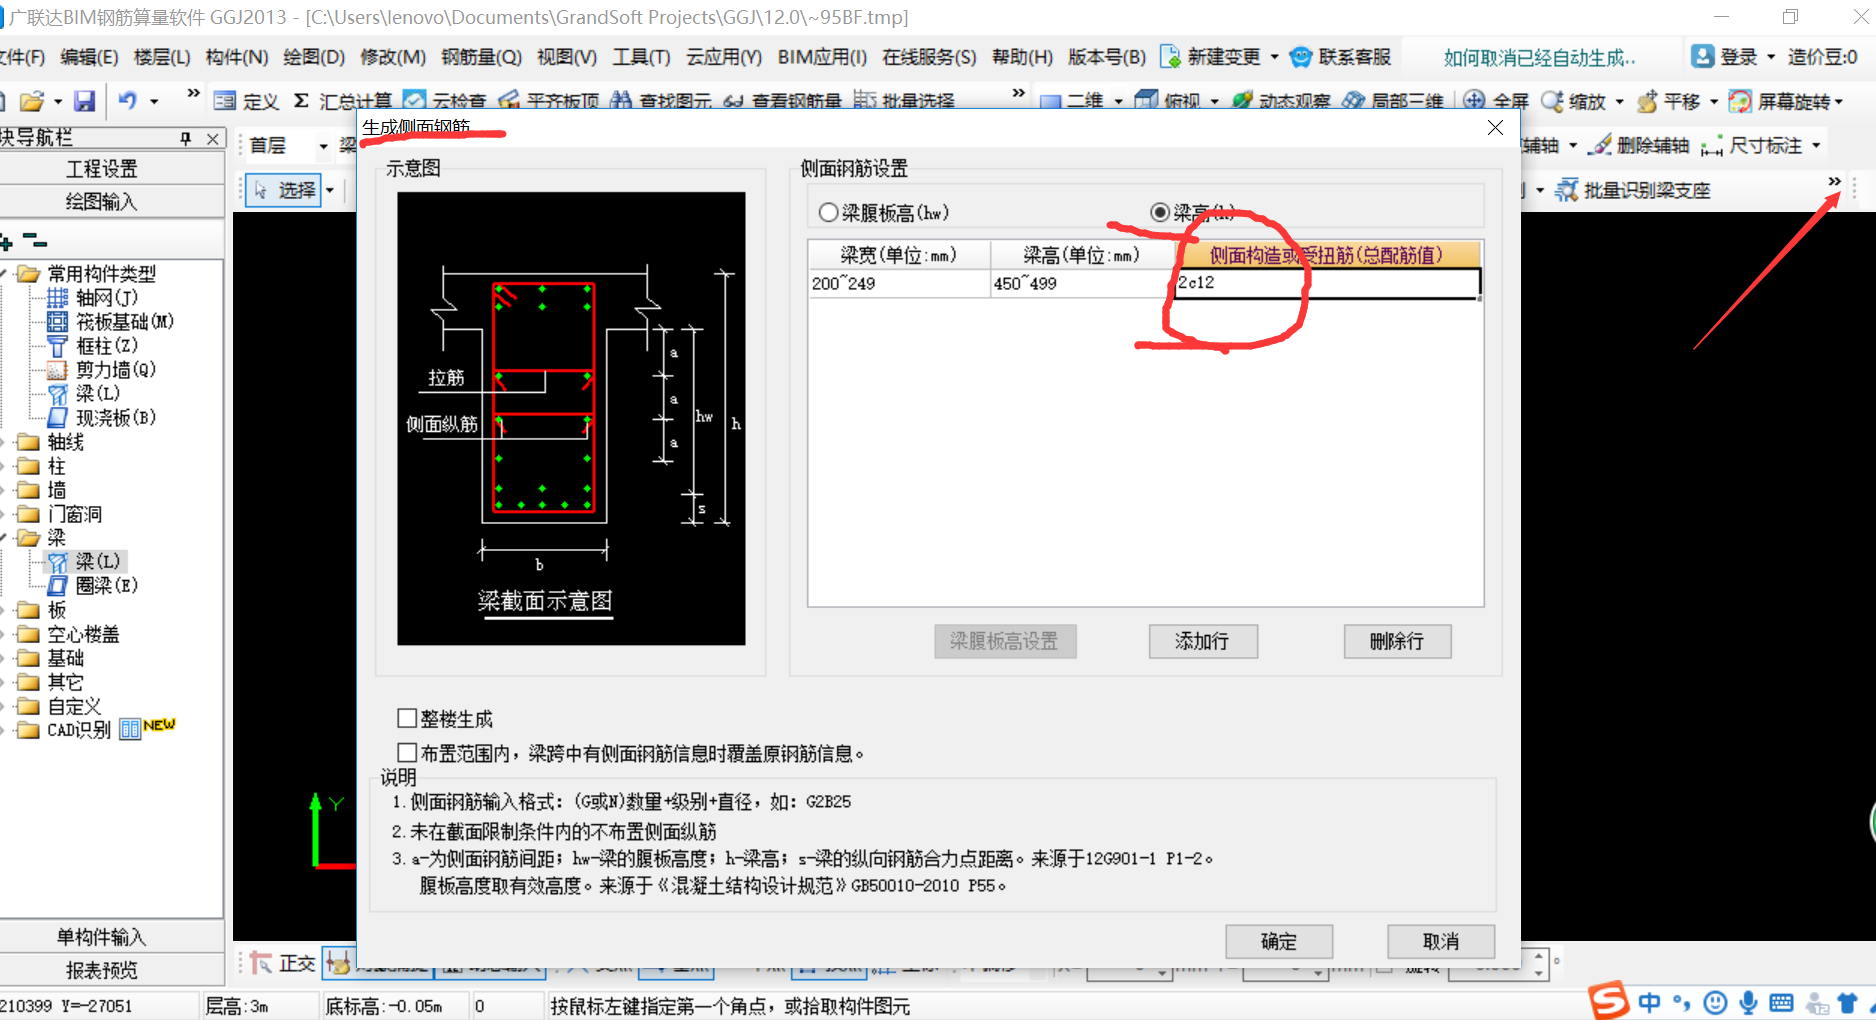Open the 尺寸标注 dropdown arrow
The image size is (1876, 1020).
tap(1816, 145)
